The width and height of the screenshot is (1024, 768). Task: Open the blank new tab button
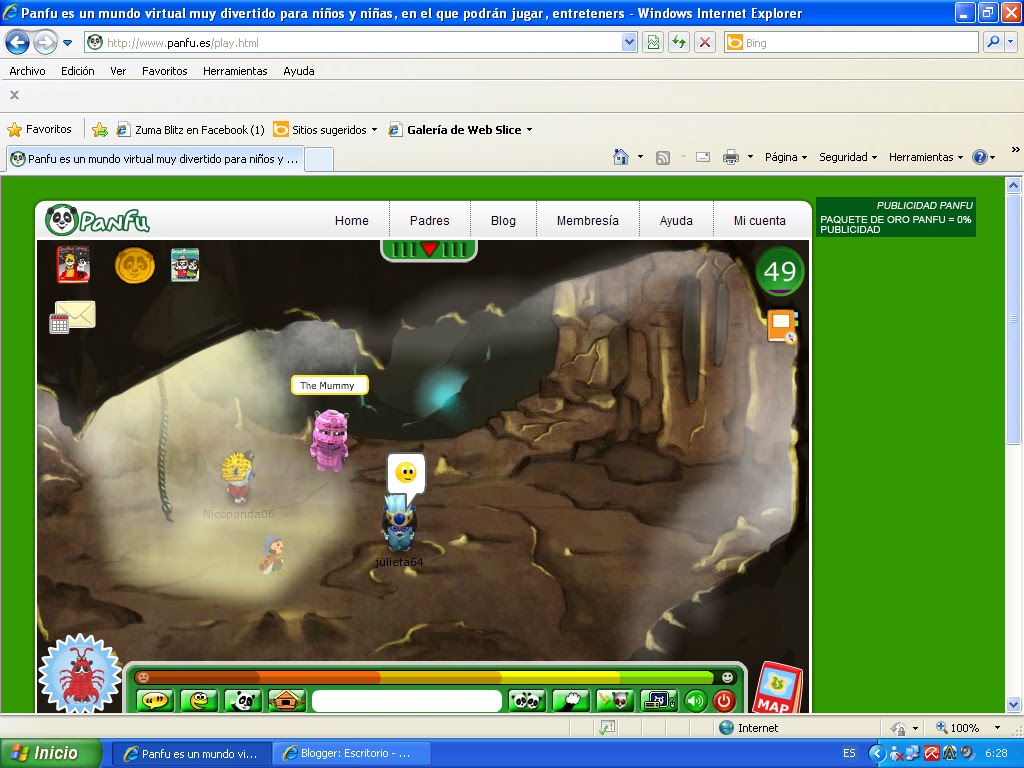(x=319, y=159)
